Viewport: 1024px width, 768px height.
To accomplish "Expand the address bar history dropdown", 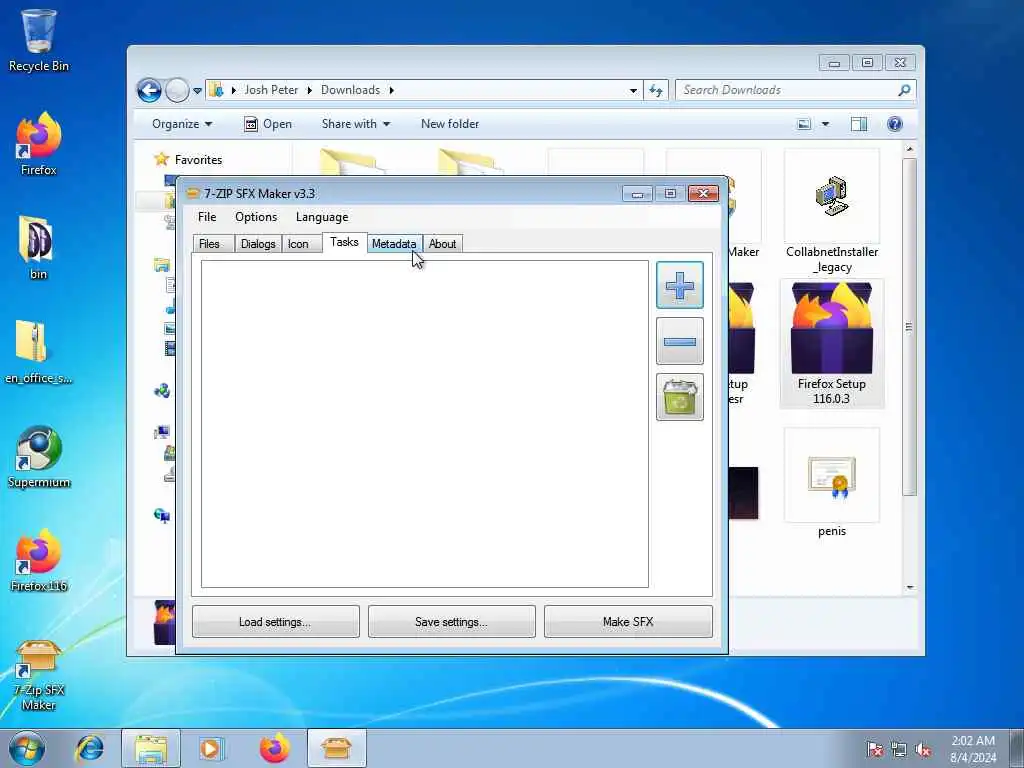I will (x=633, y=91).
